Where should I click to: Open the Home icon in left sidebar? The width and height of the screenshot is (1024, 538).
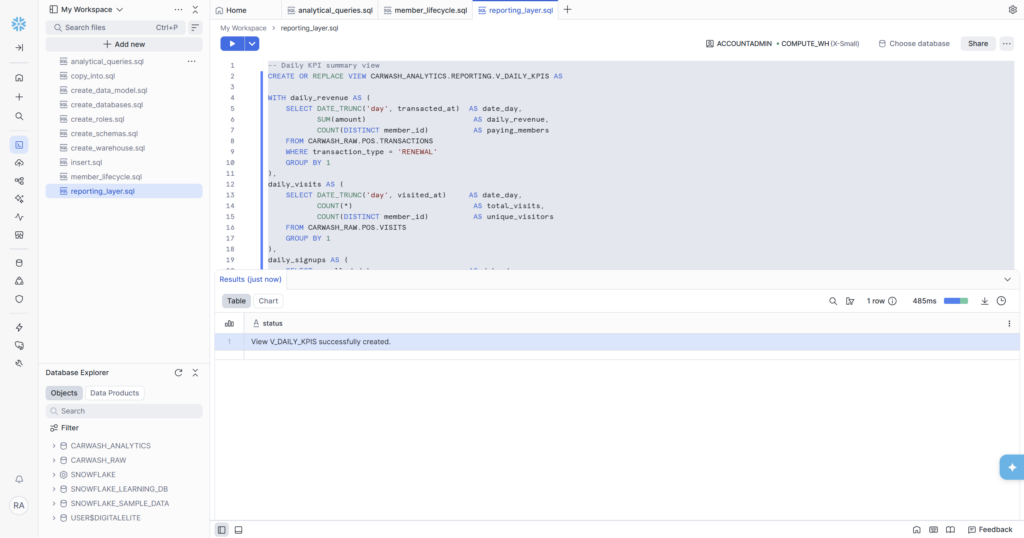pyautogui.click(x=19, y=77)
